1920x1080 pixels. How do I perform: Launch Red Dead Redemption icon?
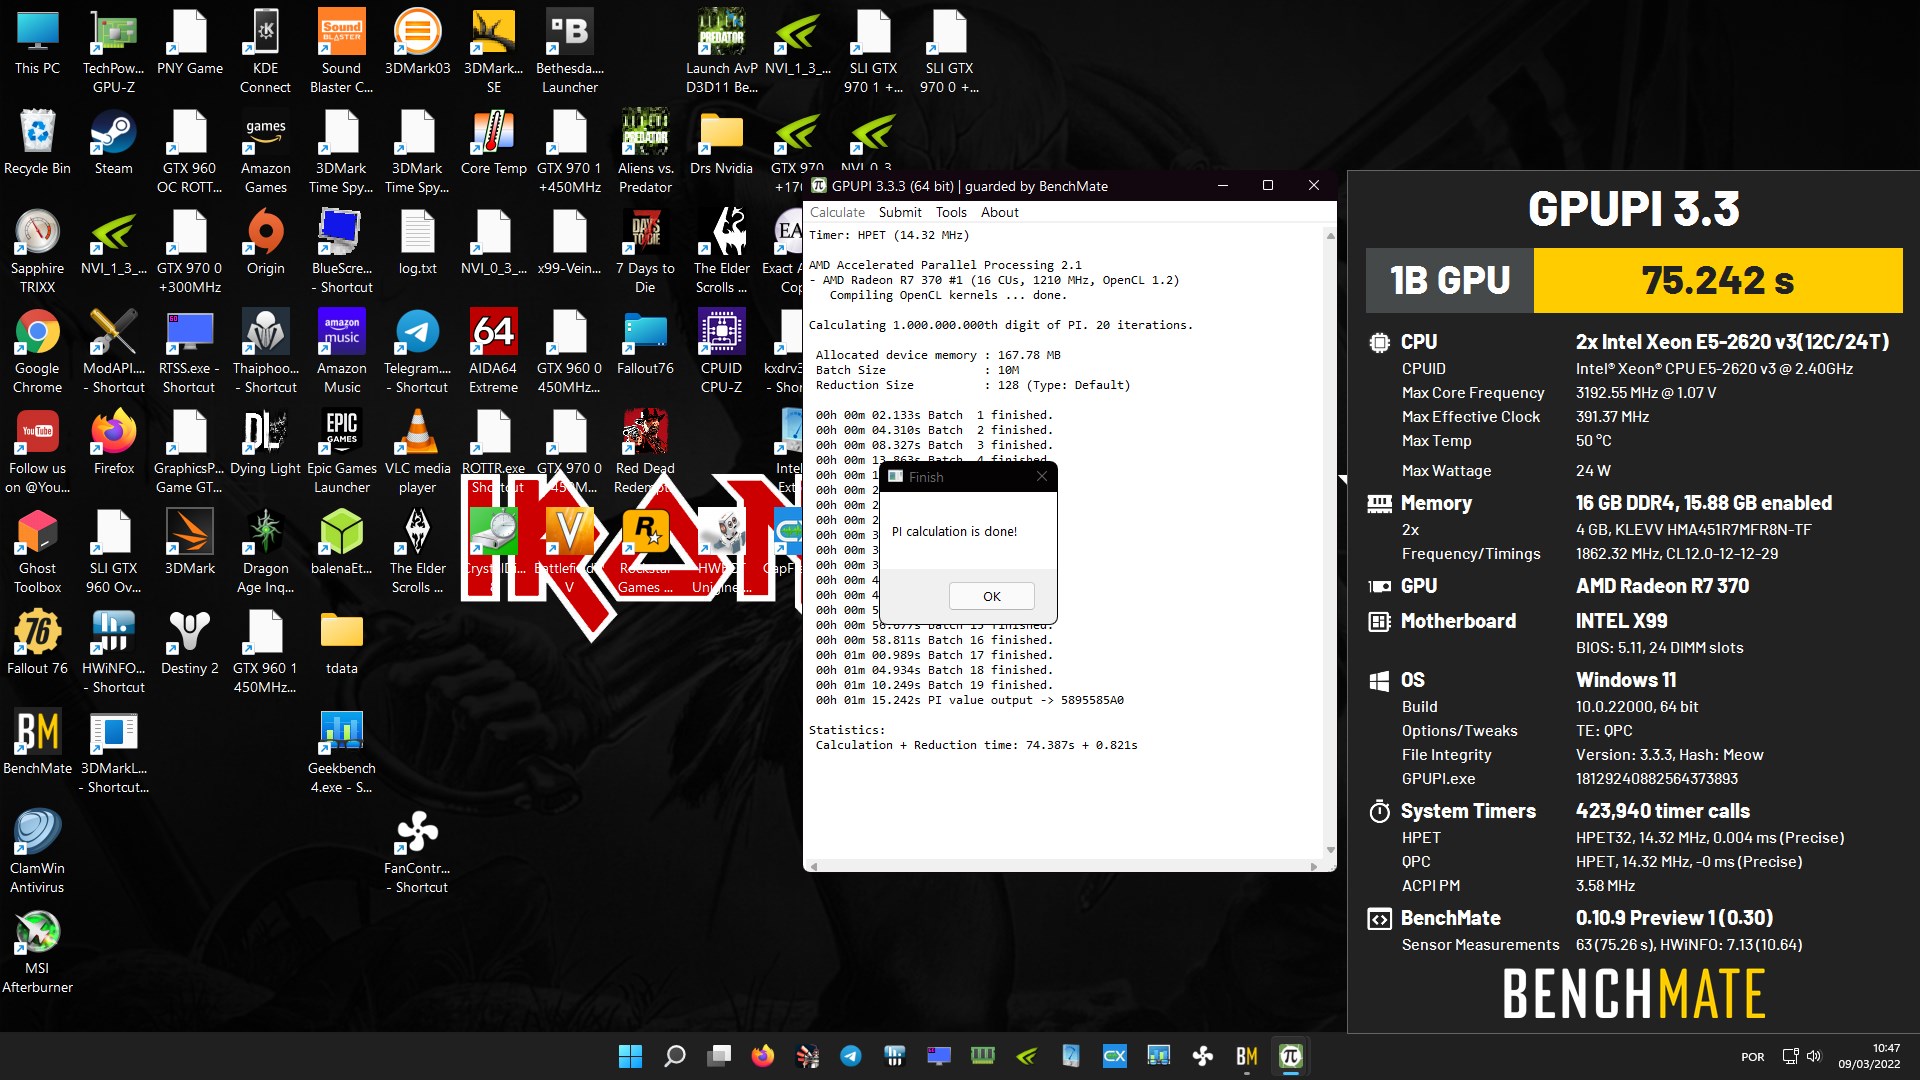click(645, 452)
